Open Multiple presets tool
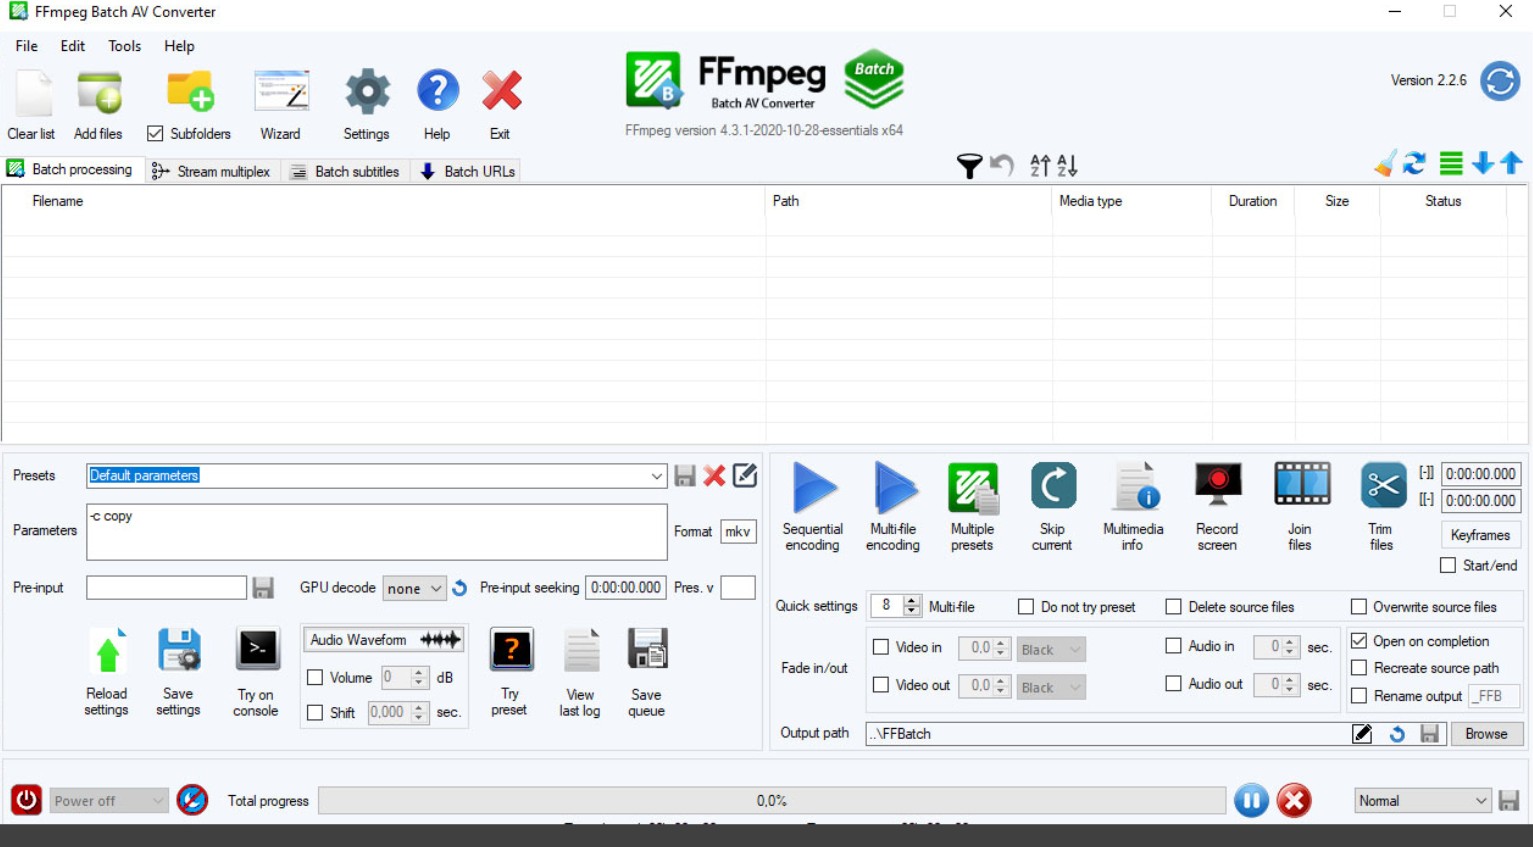 tap(973, 489)
